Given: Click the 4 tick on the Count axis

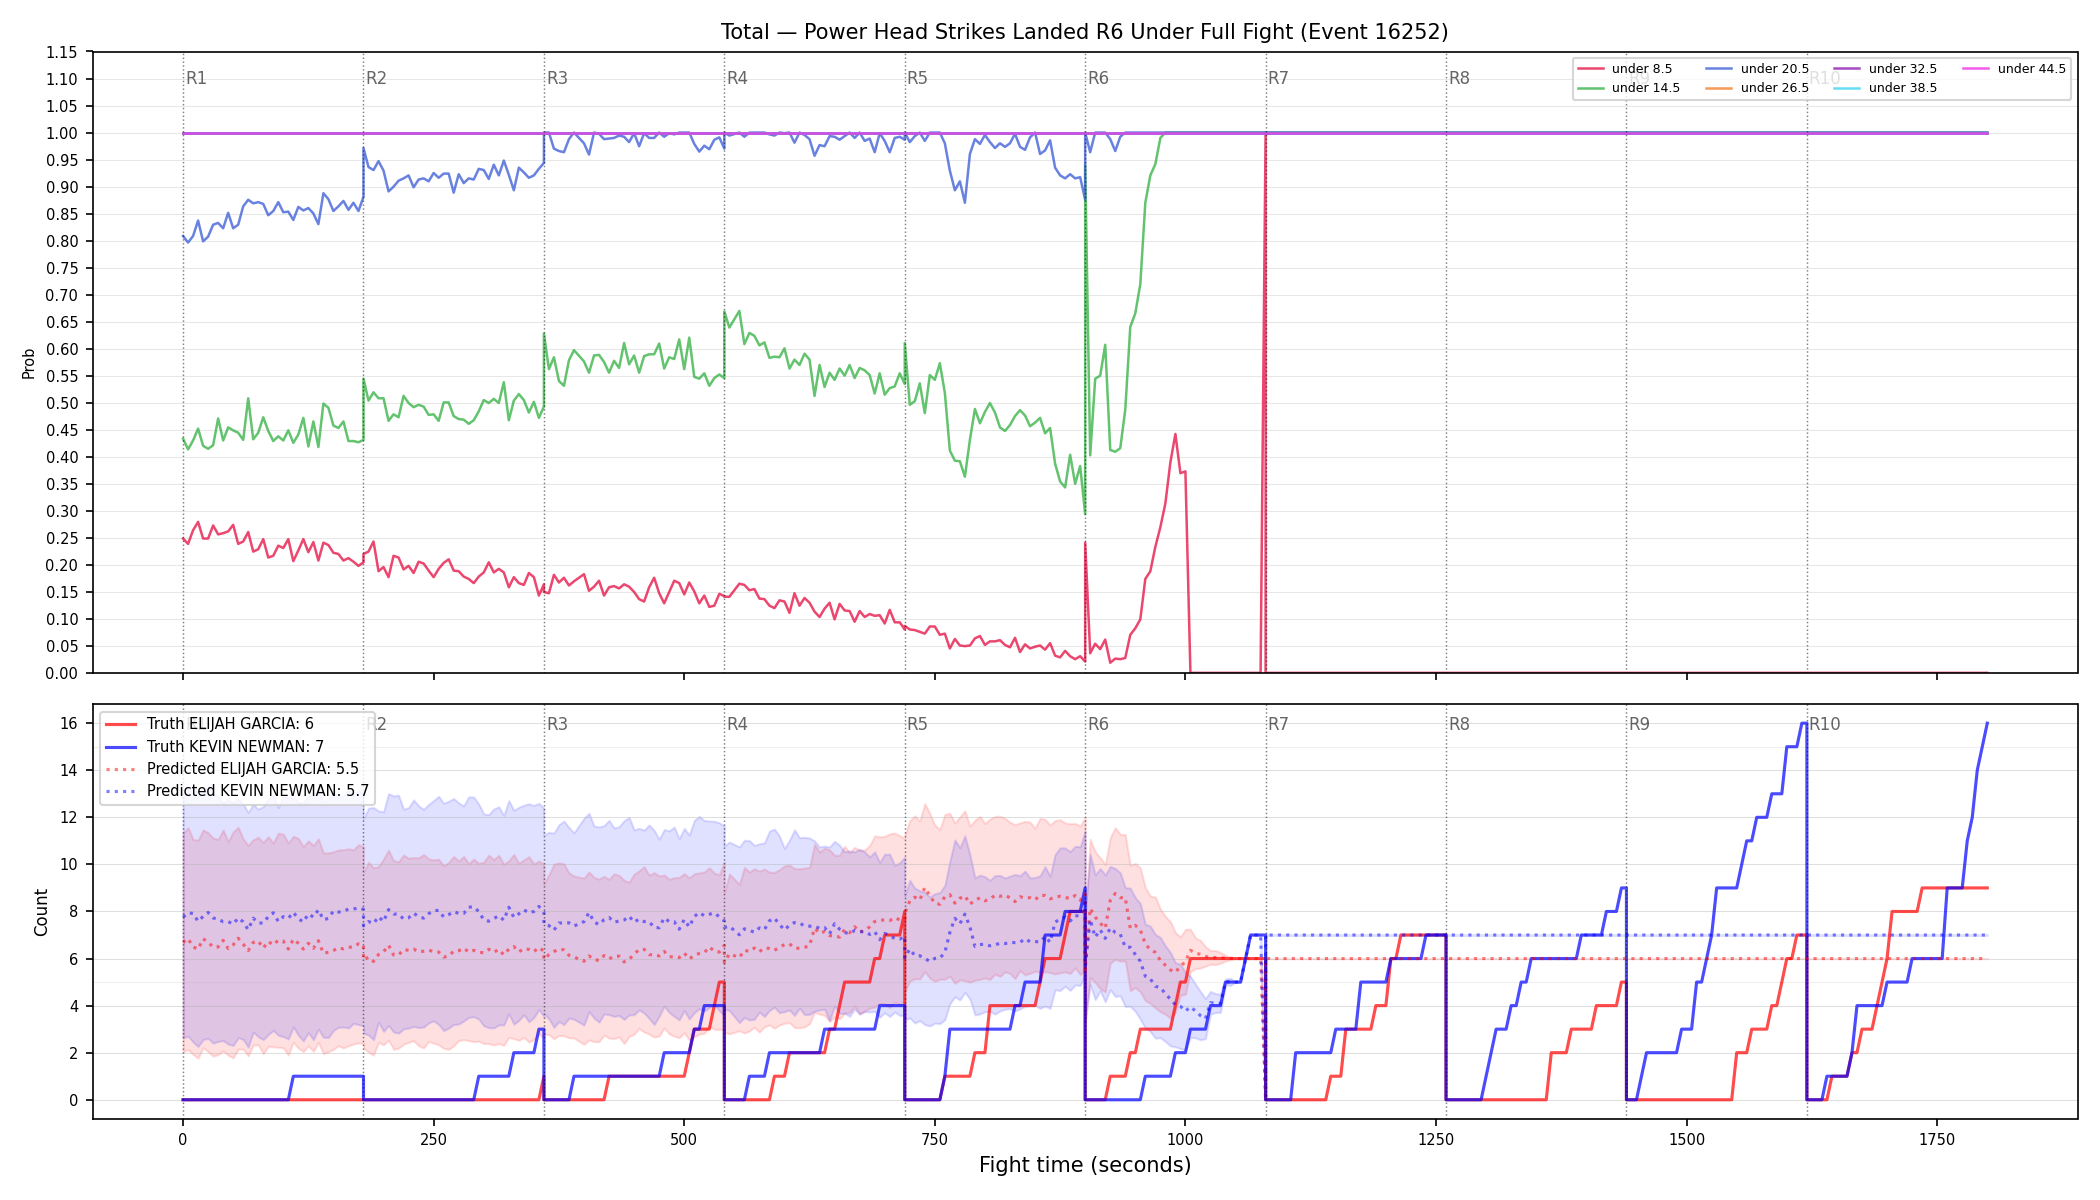Looking at the screenshot, I should 73,1006.
